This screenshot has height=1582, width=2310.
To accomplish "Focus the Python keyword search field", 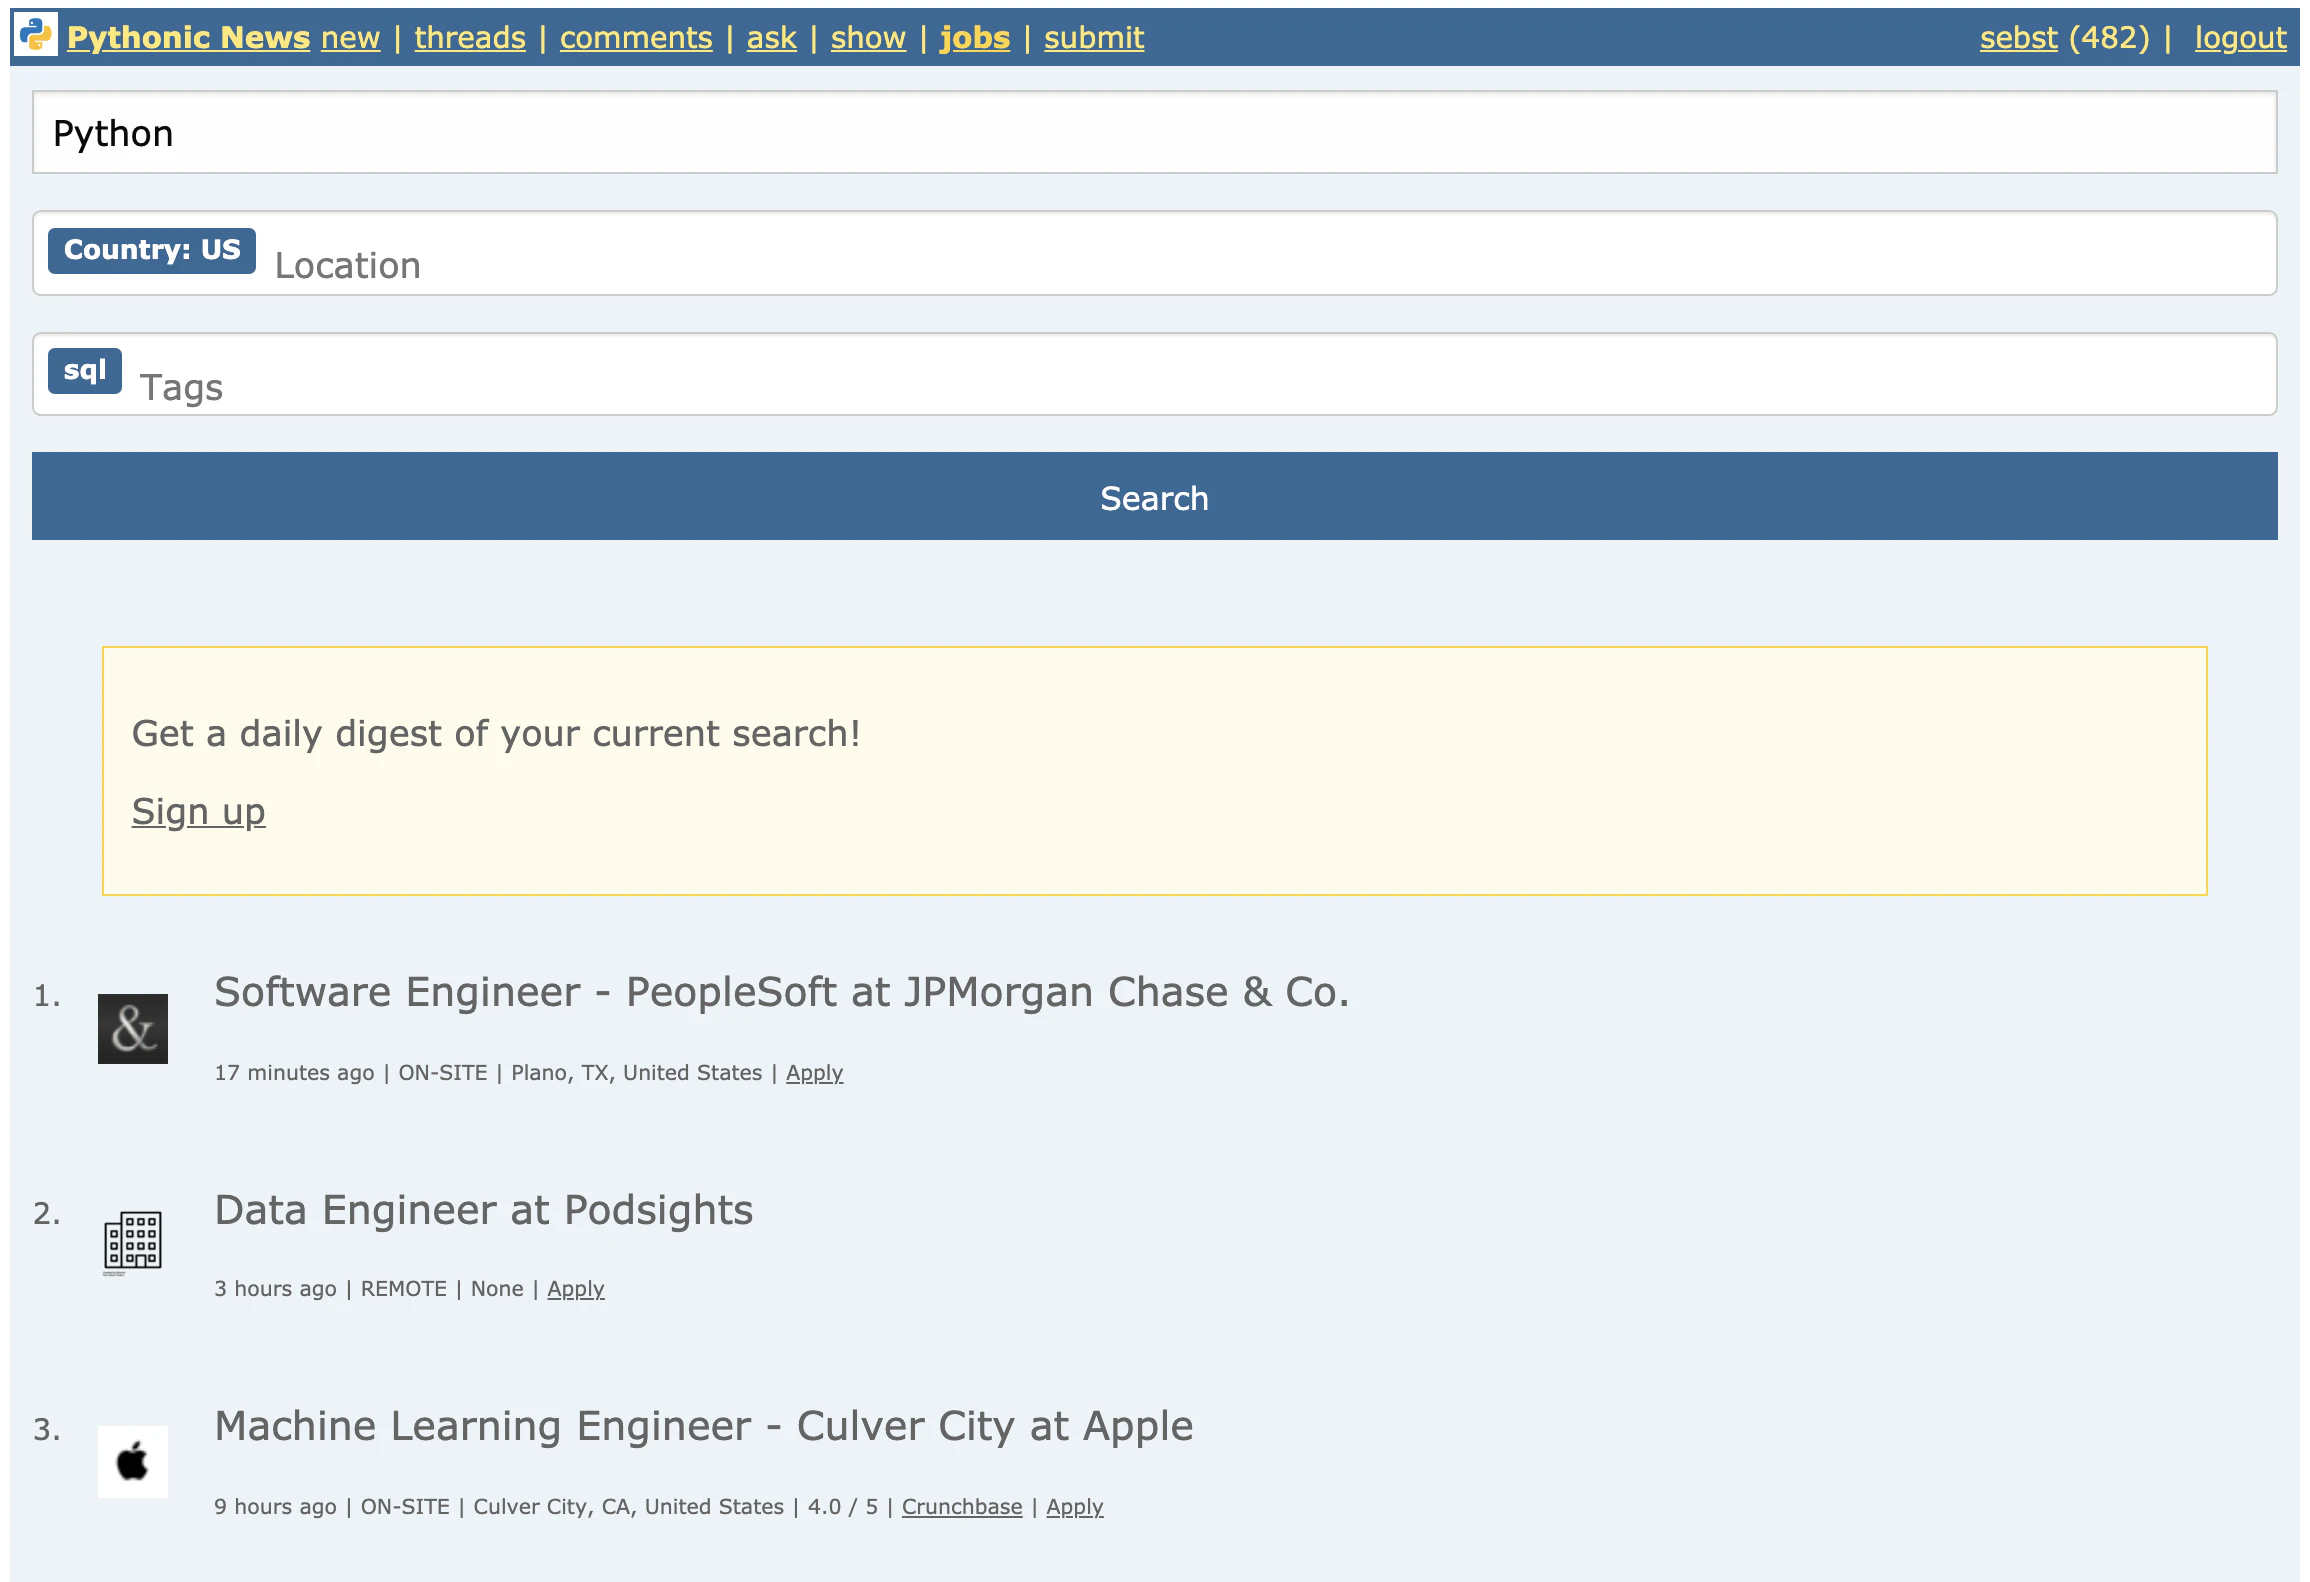I will (x=1154, y=133).
